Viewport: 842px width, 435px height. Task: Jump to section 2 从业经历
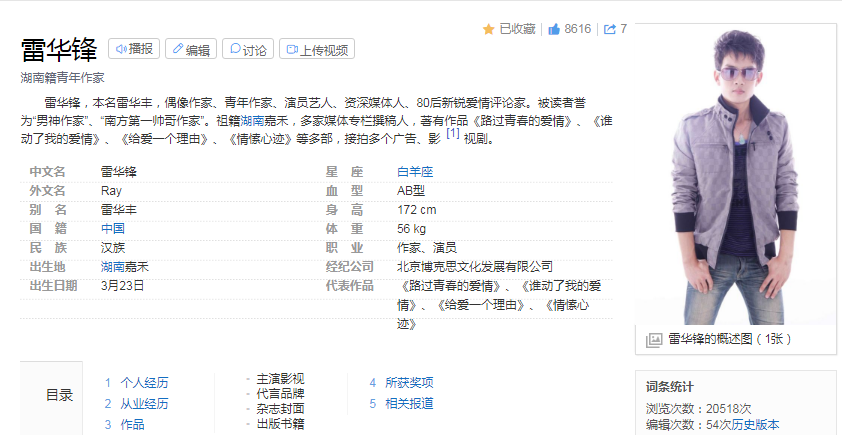pyautogui.click(x=144, y=404)
